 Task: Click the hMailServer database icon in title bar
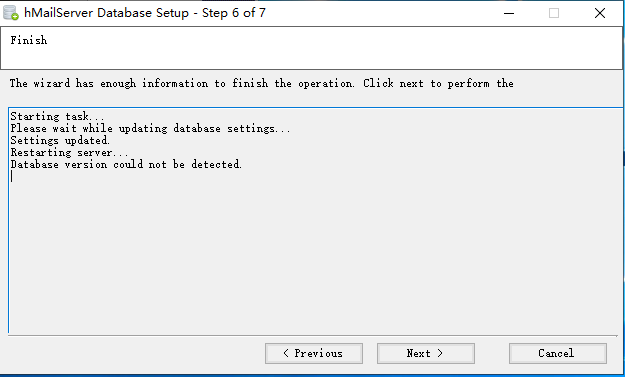11,13
